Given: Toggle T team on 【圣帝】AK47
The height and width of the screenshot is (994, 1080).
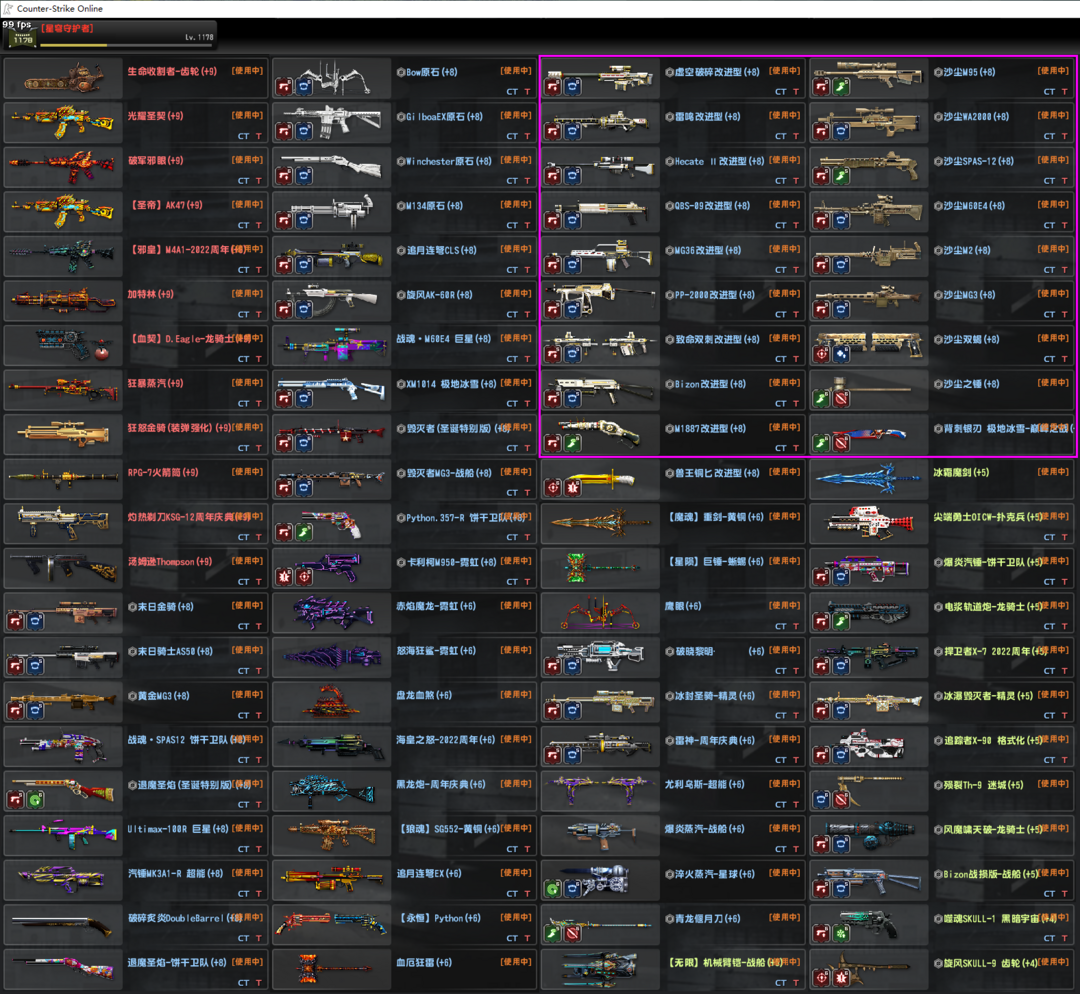Looking at the screenshot, I should click(x=259, y=226).
